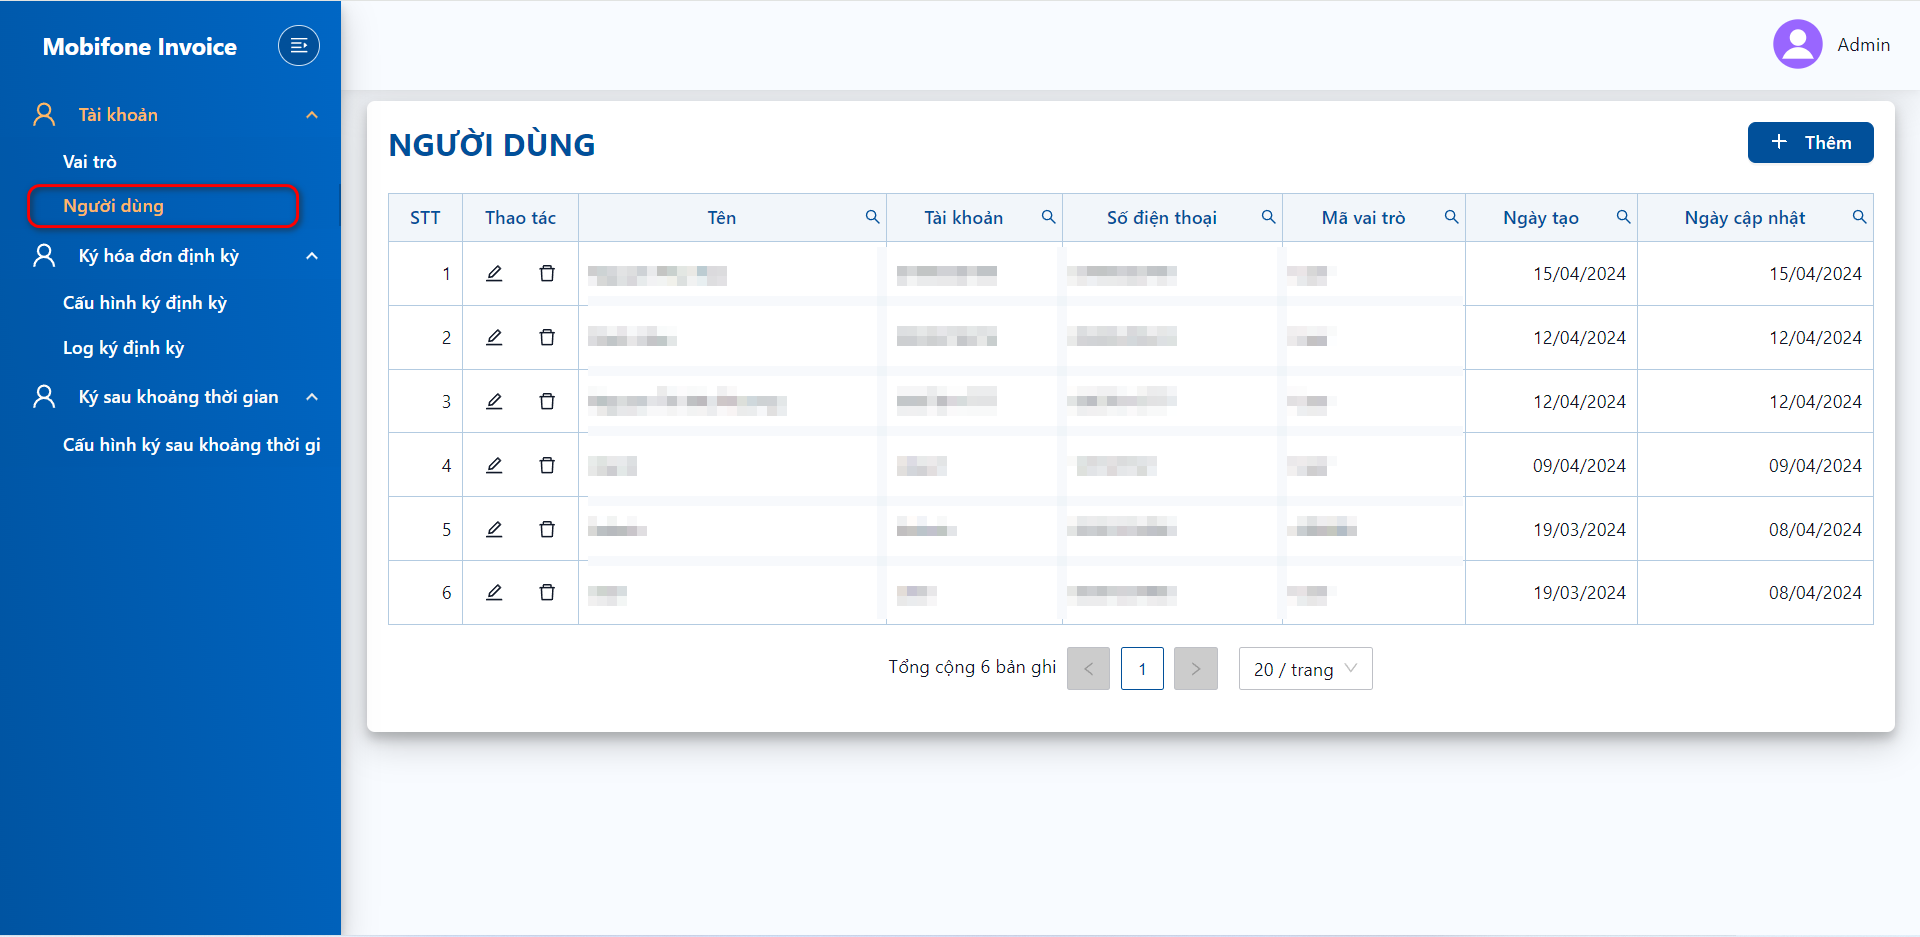Viewport: 1920px width, 937px height.
Task: Collapse the Tài khoản menu group
Action: pyautogui.click(x=312, y=115)
